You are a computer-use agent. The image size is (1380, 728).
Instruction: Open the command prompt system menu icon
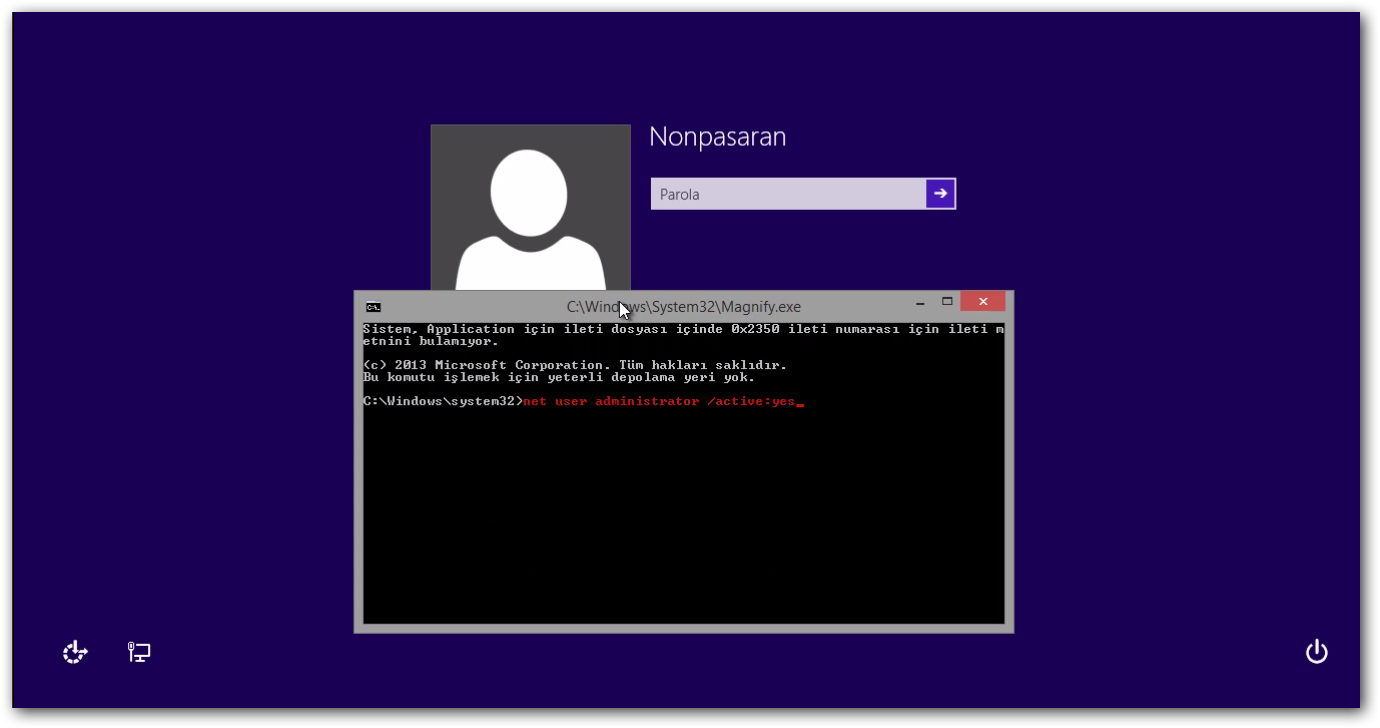tap(373, 307)
